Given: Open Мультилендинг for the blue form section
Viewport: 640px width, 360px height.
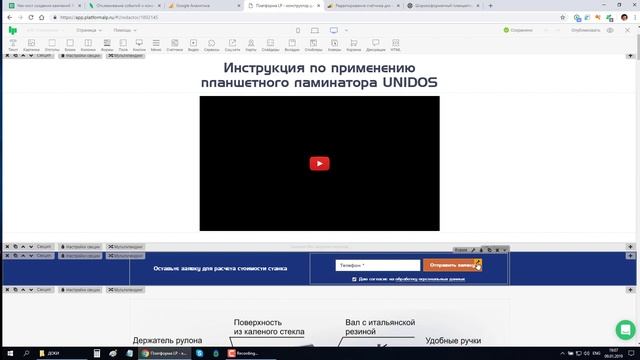Looking at the screenshot, I should click(125, 256).
